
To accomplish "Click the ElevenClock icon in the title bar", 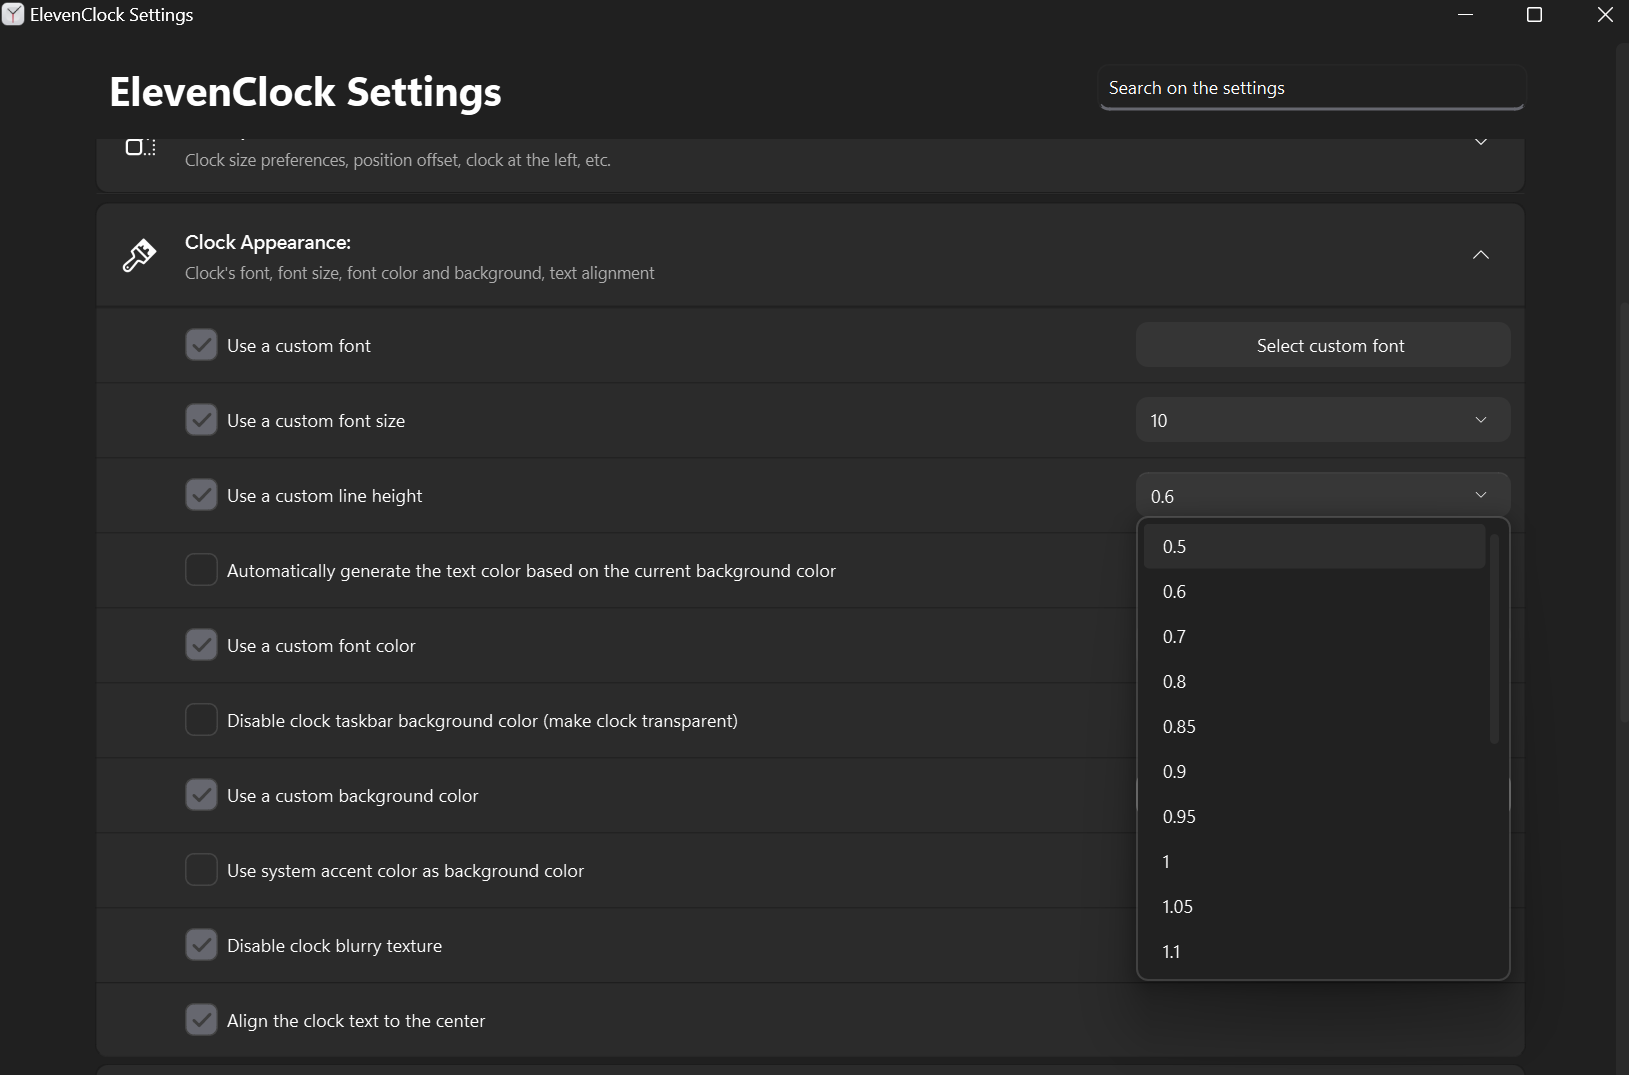I will pos(13,14).
